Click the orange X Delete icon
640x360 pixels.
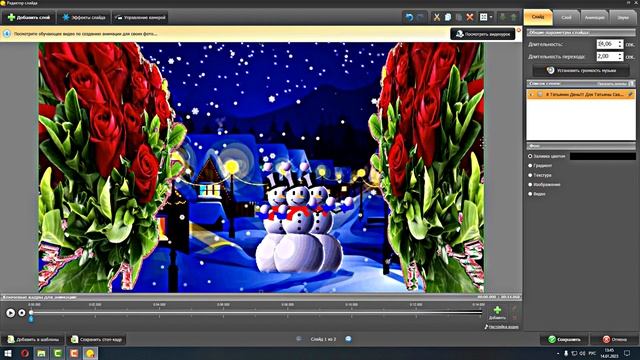coord(470,17)
